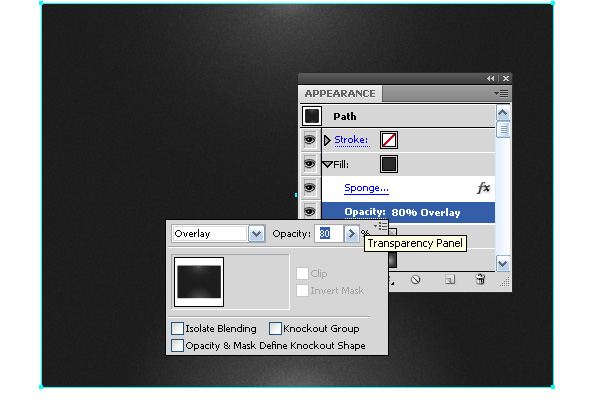Click the blending mode dropdown arrow
The image size is (600, 408).
[x=256, y=233]
